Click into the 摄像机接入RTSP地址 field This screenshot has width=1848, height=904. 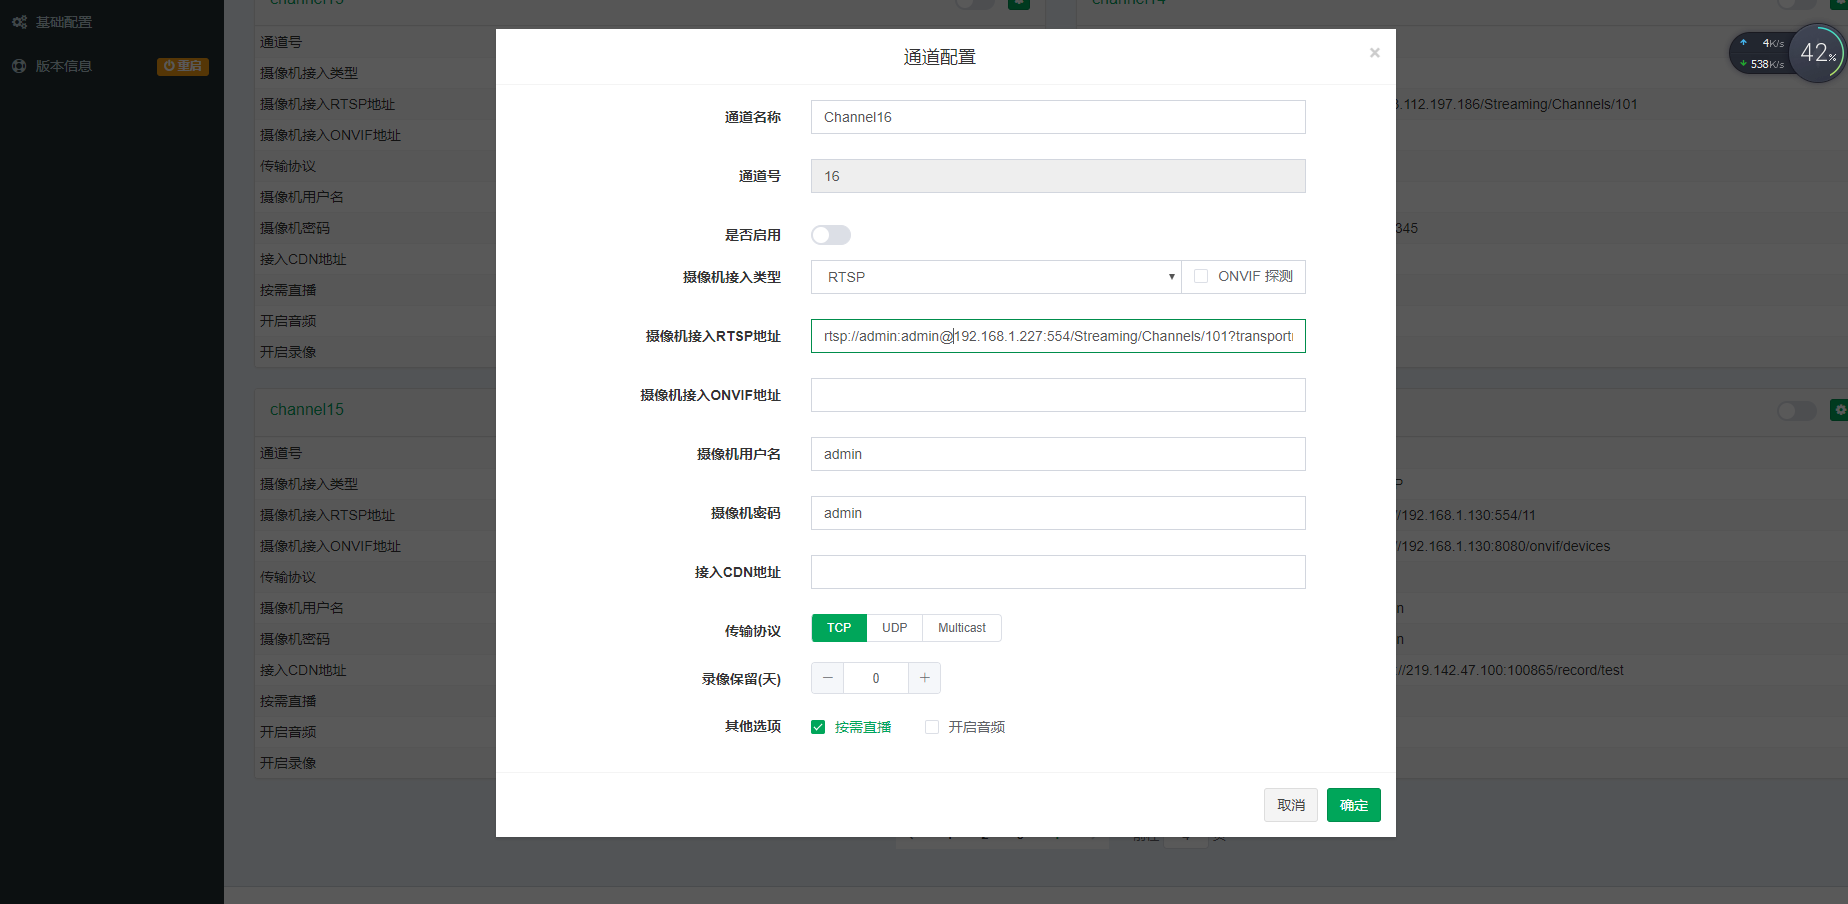(1058, 336)
